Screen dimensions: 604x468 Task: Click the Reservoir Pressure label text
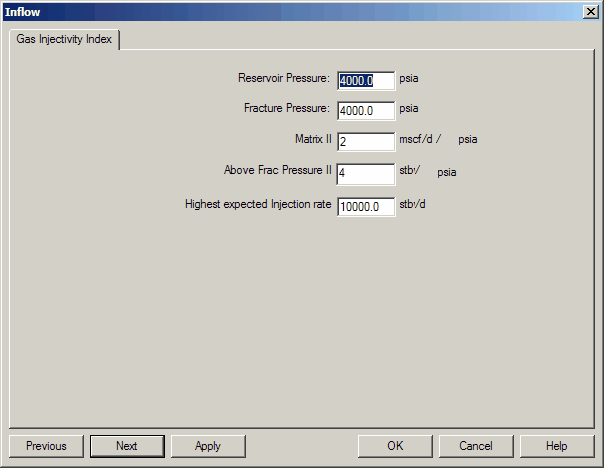(283, 78)
